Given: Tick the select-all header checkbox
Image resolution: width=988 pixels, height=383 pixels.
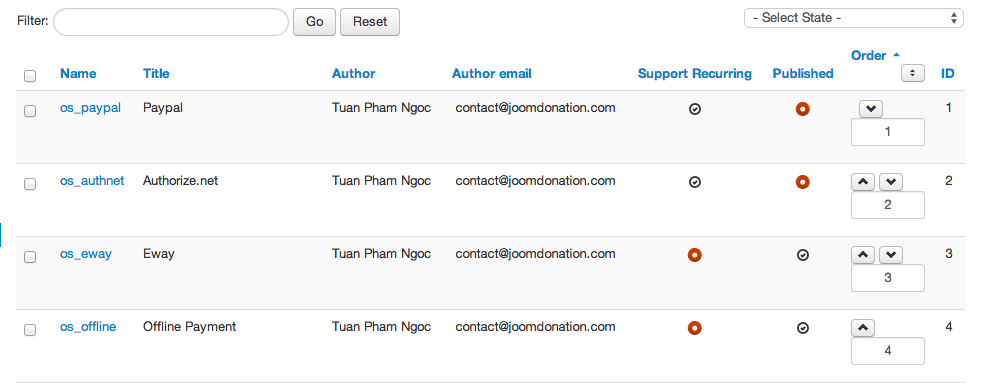Looking at the screenshot, I should point(30,76).
